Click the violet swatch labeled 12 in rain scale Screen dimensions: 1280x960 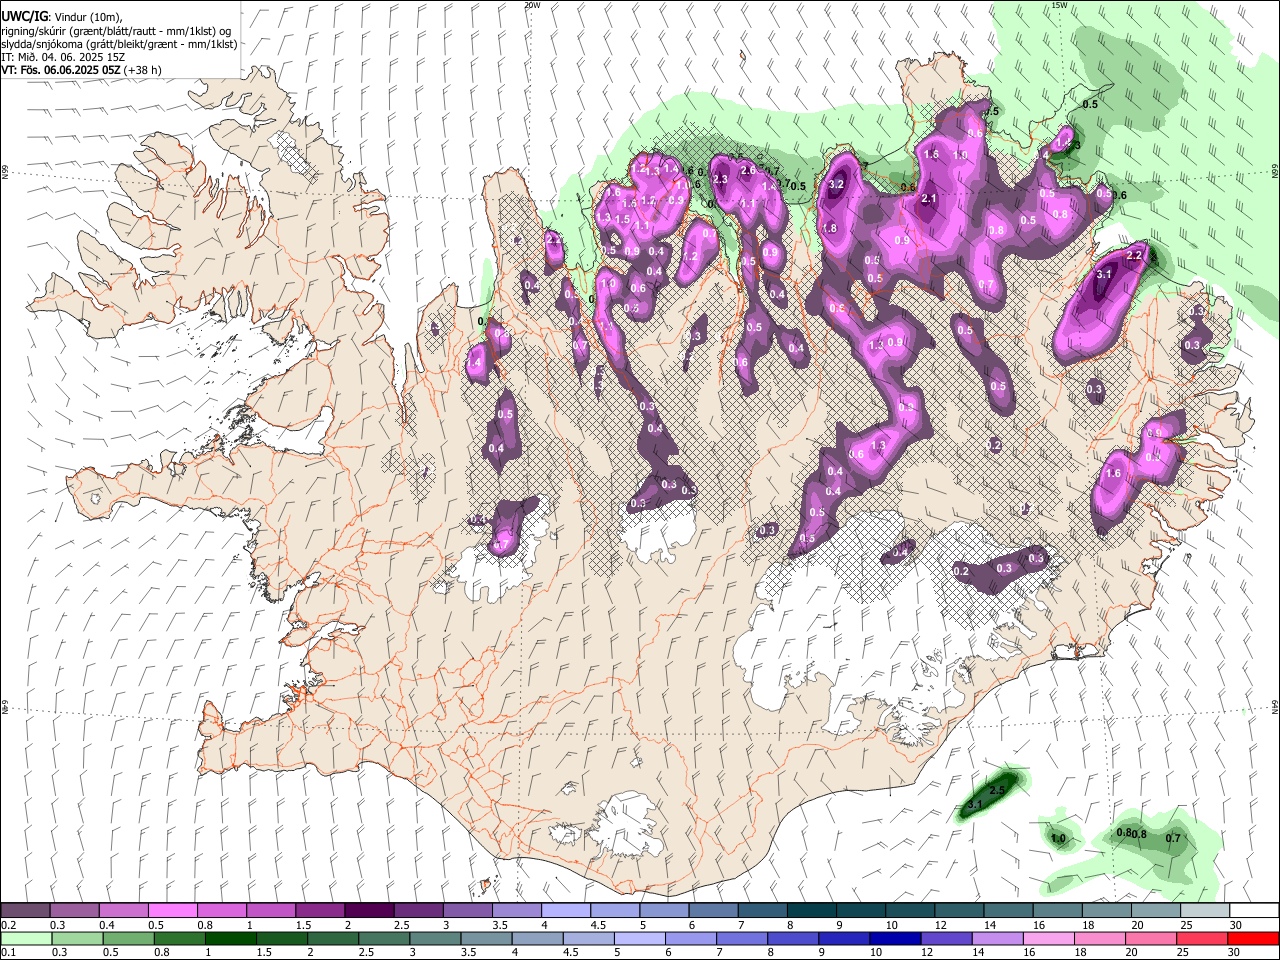[x=946, y=938]
